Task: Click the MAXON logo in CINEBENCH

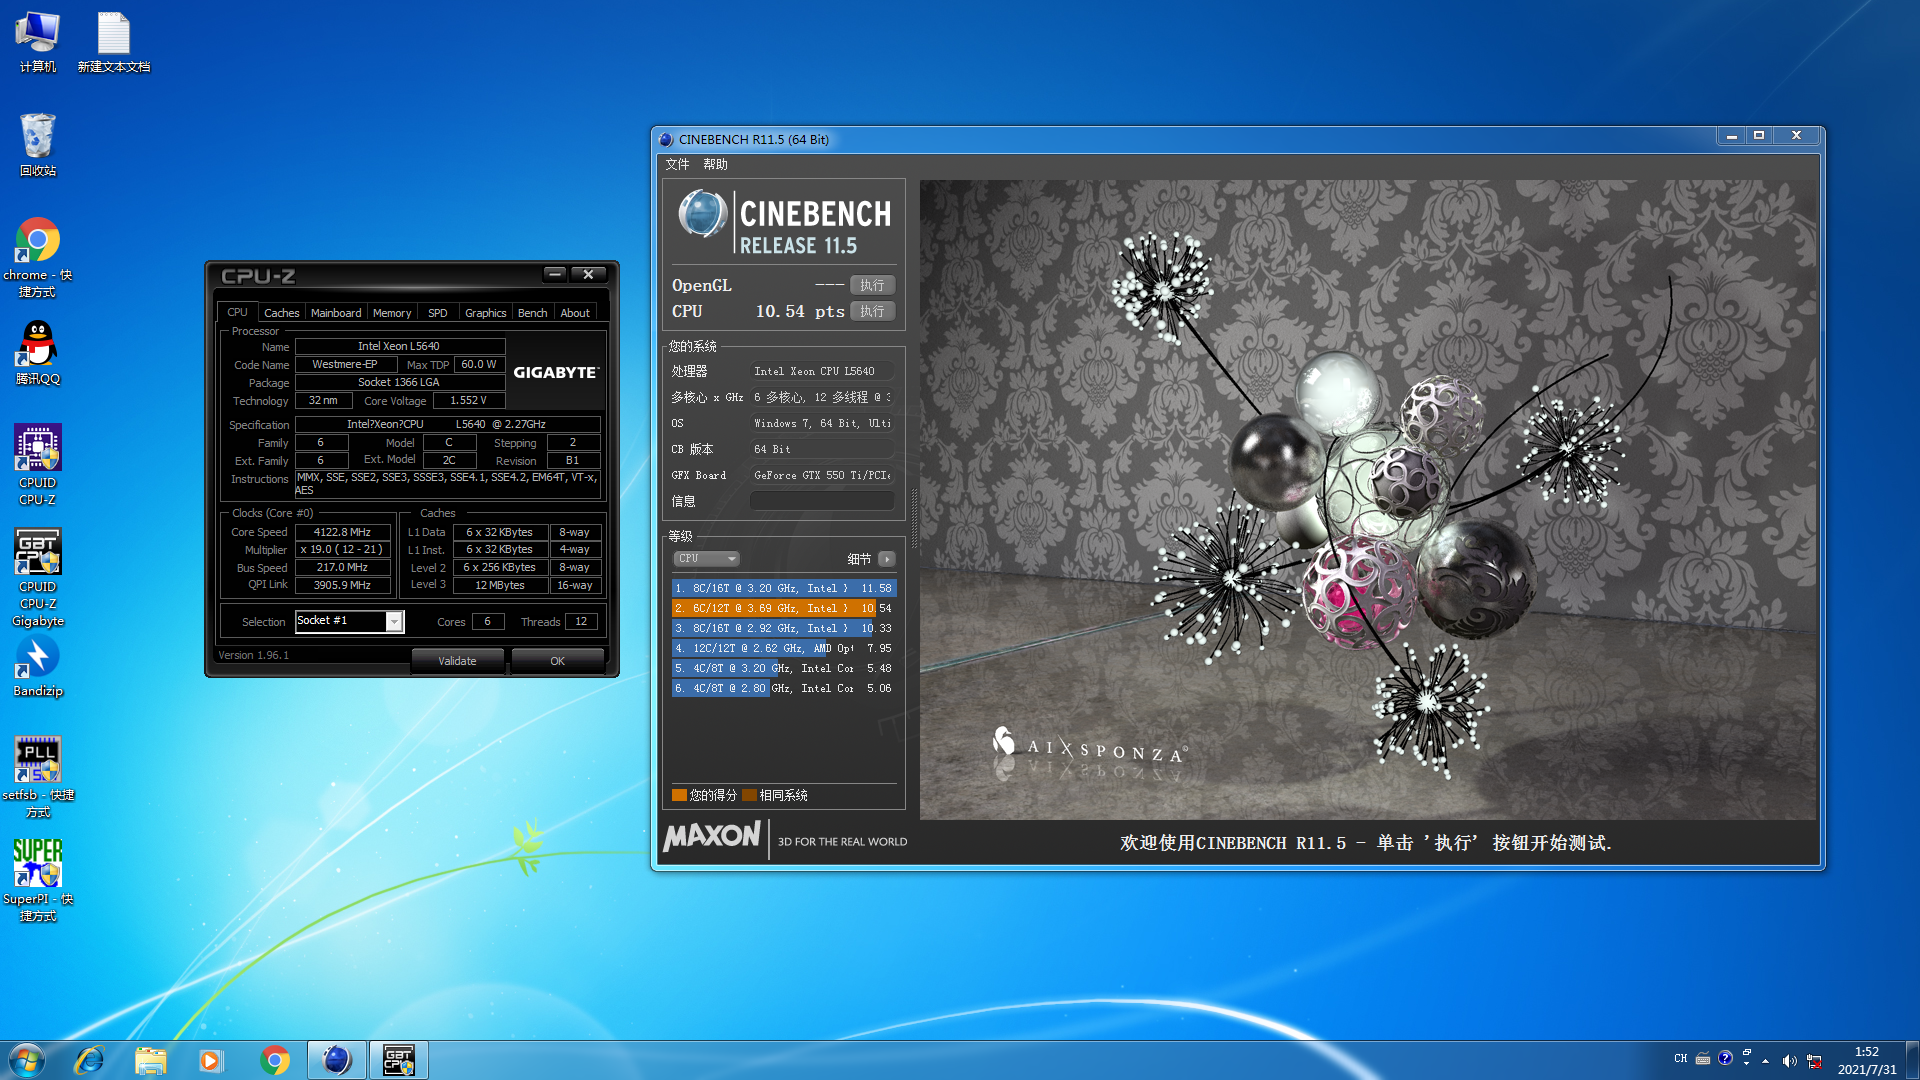Action: [712, 836]
